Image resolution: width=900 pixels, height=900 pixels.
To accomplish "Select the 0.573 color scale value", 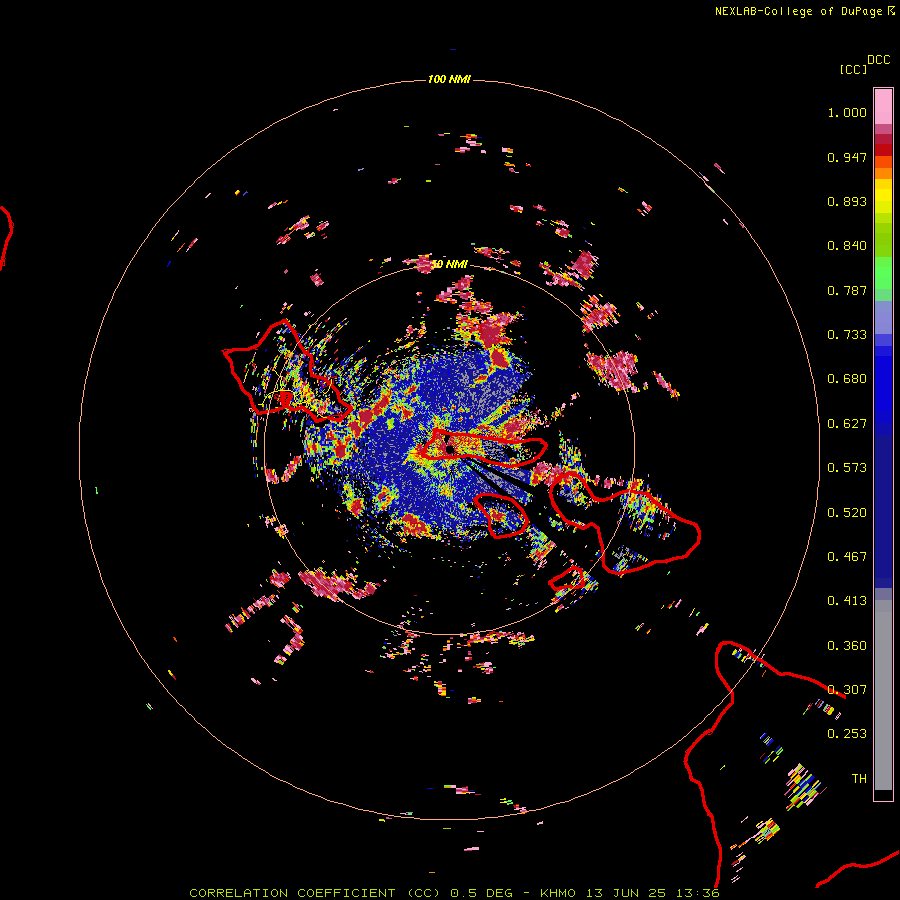I will tap(847, 468).
